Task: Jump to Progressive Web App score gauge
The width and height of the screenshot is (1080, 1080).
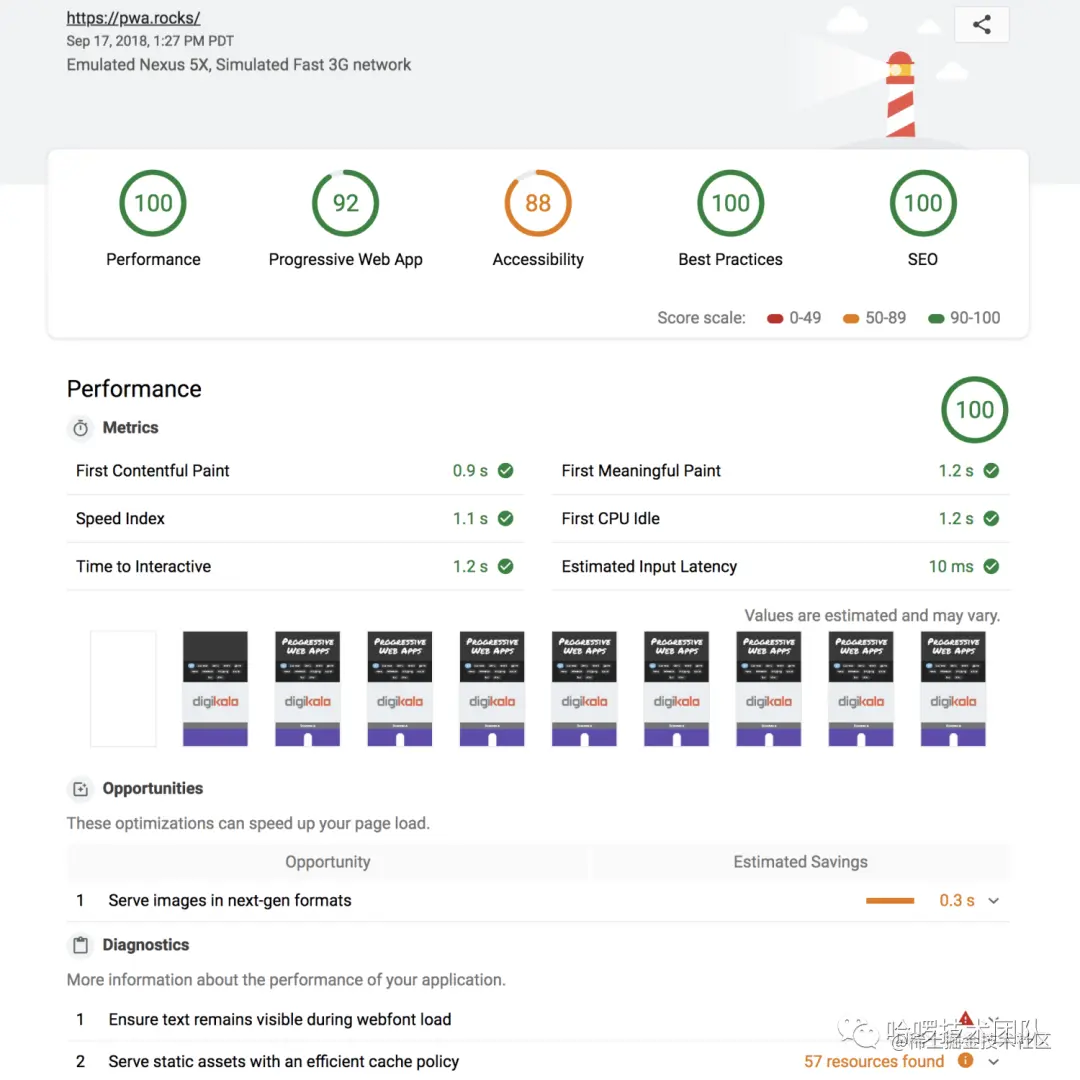Action: pos(345,203)
